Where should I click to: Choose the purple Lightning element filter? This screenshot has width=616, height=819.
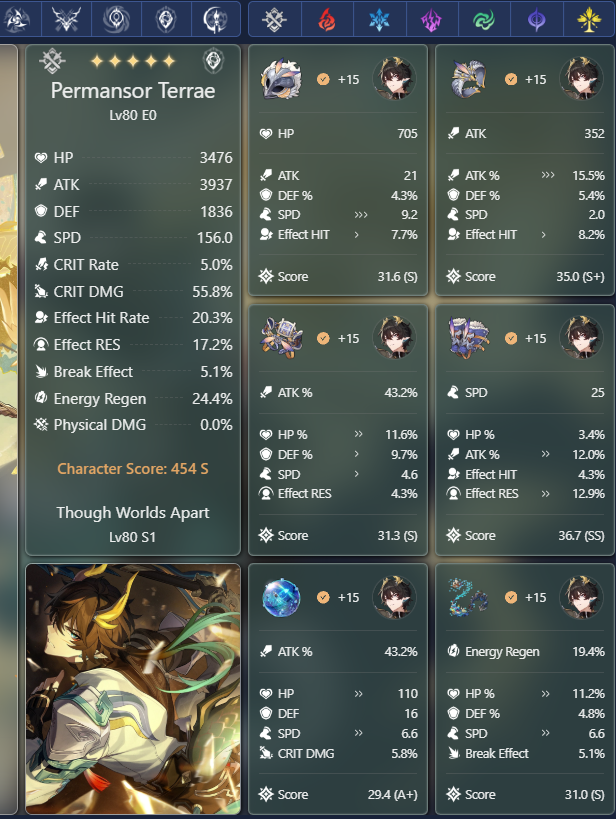point(432,20)
